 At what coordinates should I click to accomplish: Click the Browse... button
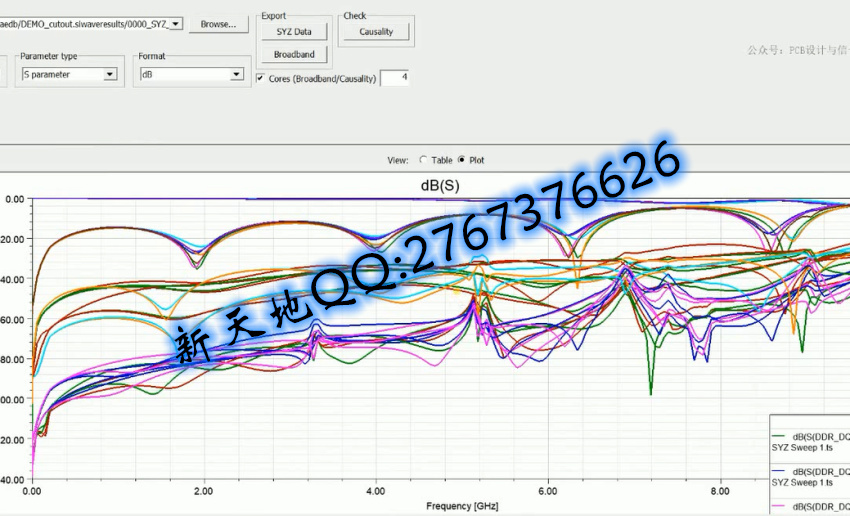click(x=218, y=24)
